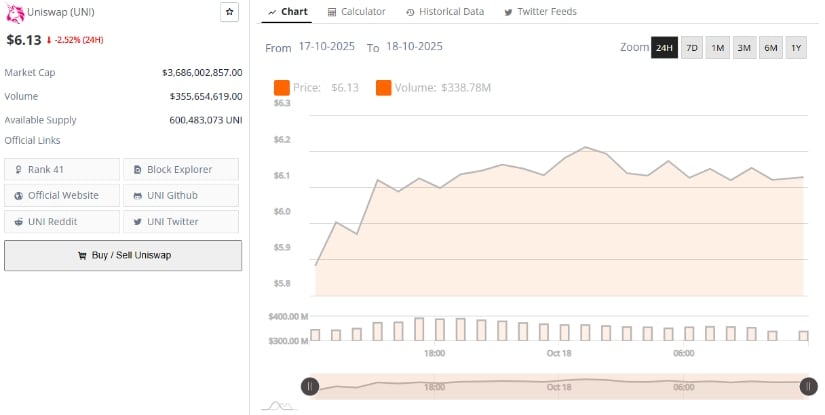Toggle the orange Price legend swatch
The width and height of the screenshot is (825, 415).
[281, 88]
